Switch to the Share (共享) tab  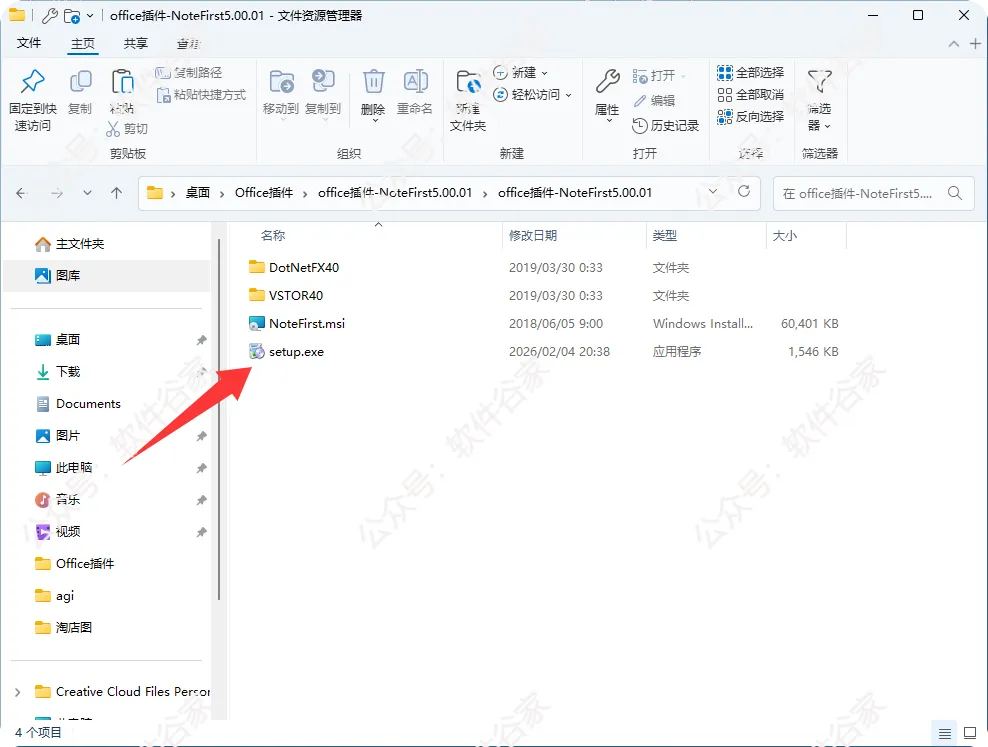point(135,43)
